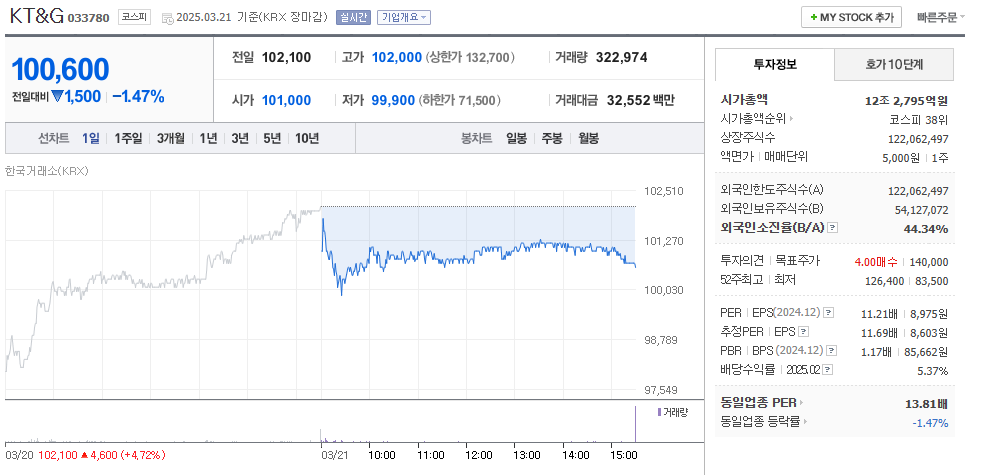
Task: Select the 5년 line chart period
Action: (x=272, y=138)
